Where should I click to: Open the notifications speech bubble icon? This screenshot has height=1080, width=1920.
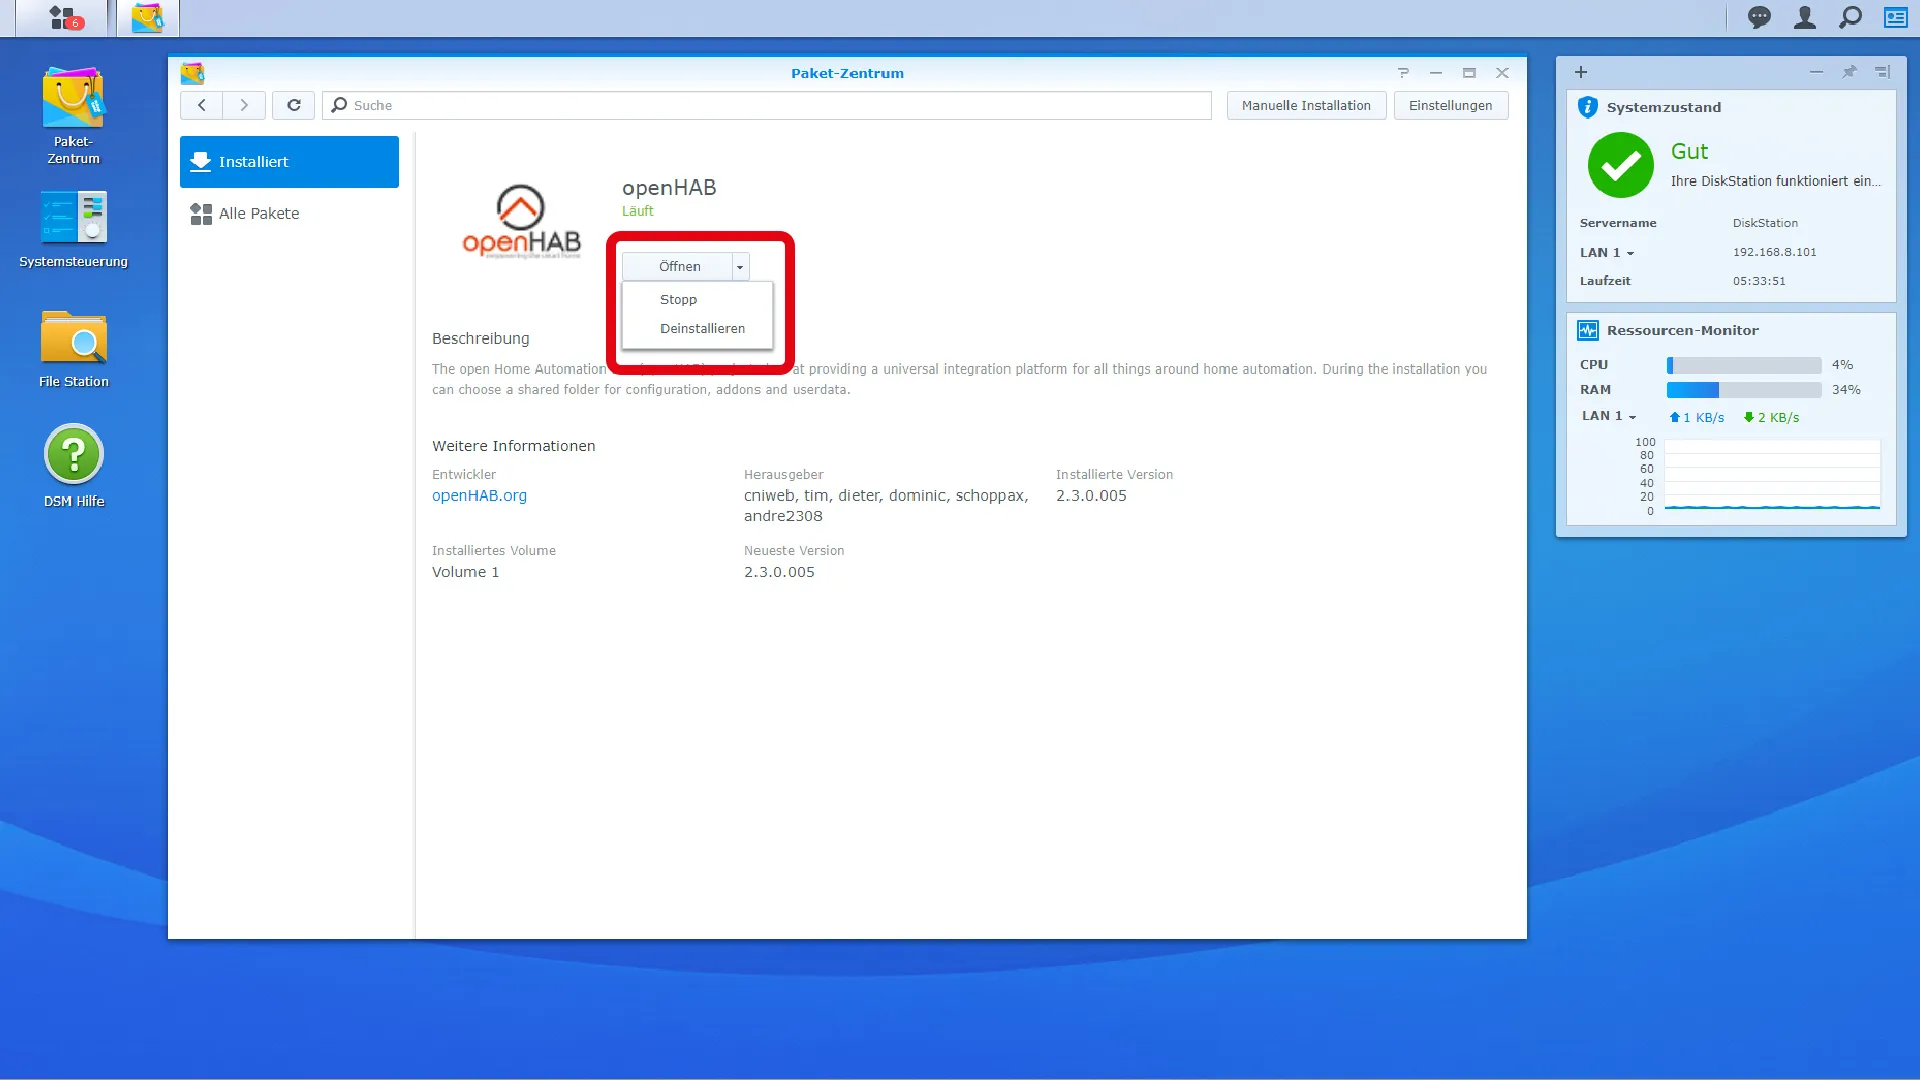point(1759,17)
